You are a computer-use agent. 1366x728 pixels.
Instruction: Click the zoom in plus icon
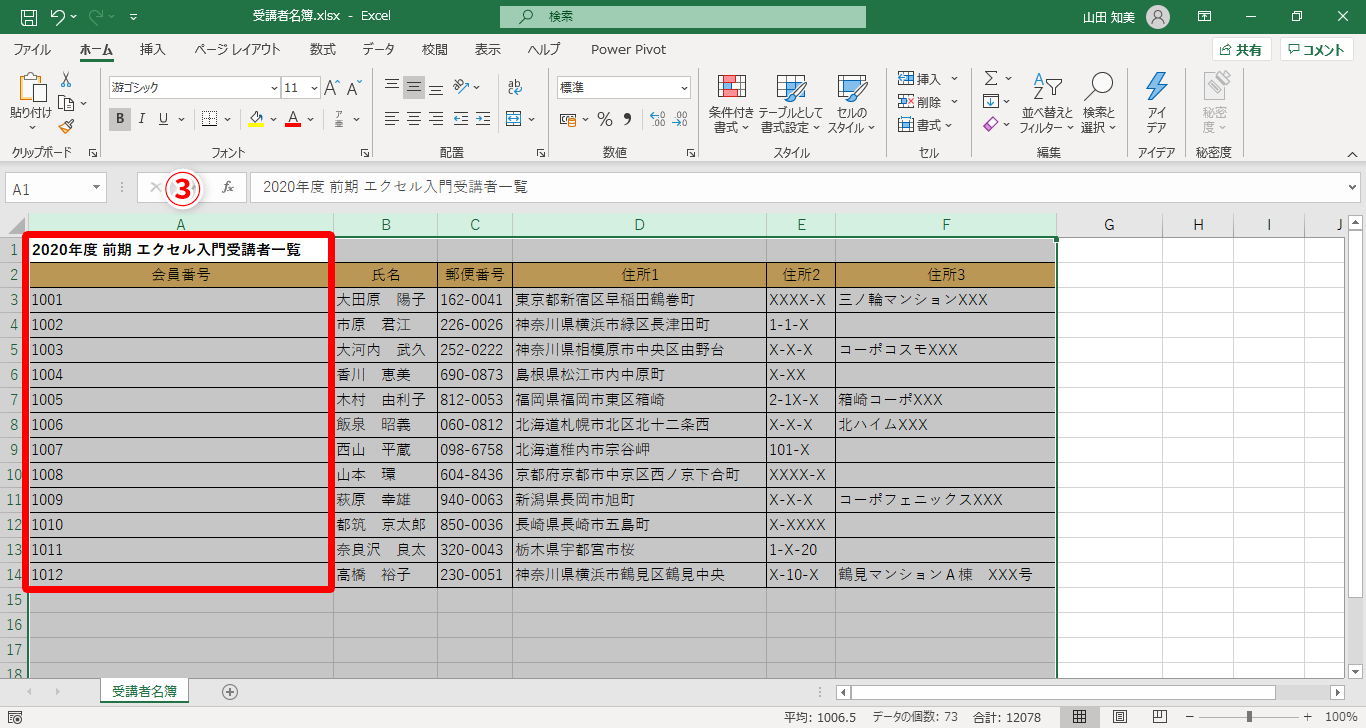click(1308, 717)
